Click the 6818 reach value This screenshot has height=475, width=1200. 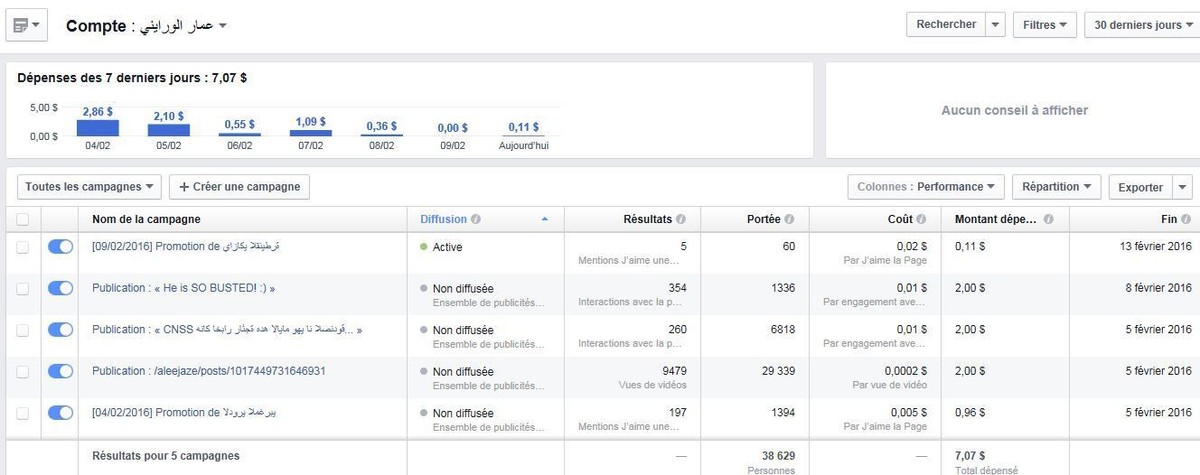coord(783,330)
